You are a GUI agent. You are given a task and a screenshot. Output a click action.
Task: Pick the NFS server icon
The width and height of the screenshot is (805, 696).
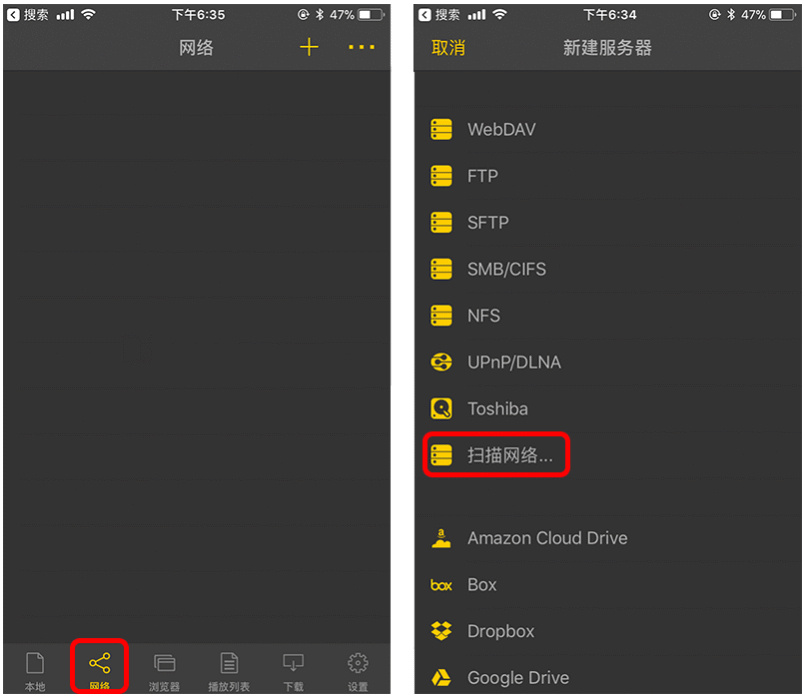[x=441, y=316]
